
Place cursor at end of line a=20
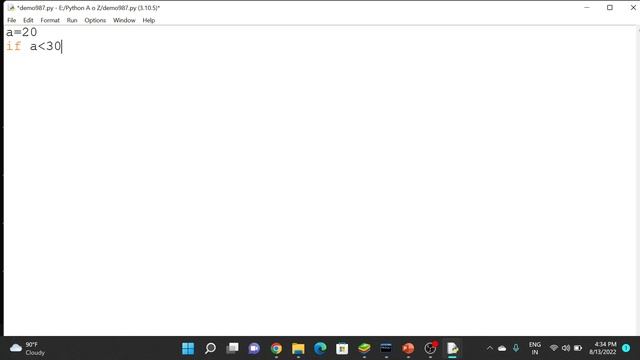click(x=38, y=32)
